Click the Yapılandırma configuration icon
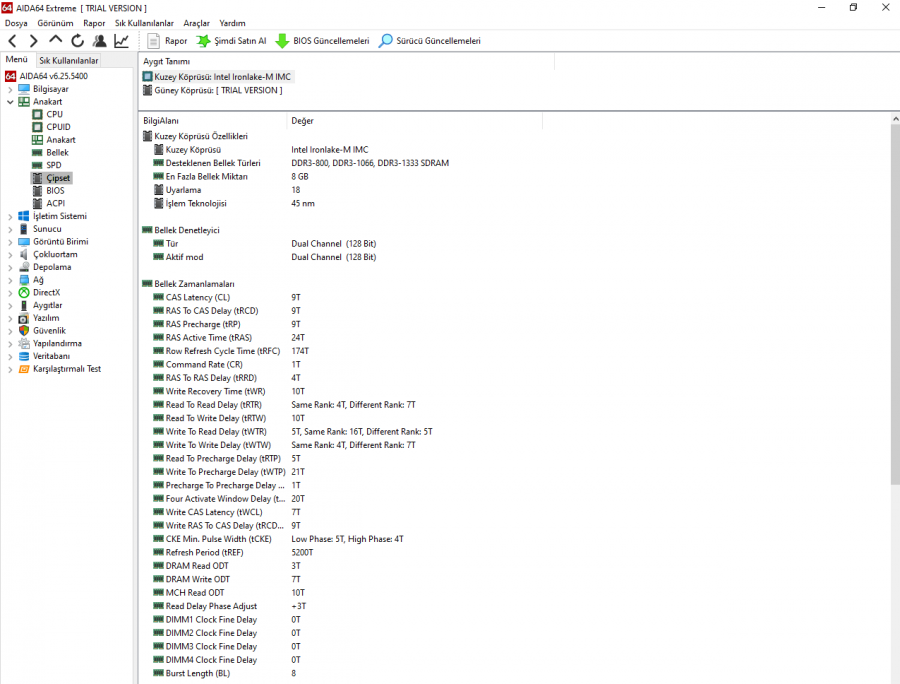Viewport: 900px width, 684px height. pyautogui.click(x=24, y=344)
